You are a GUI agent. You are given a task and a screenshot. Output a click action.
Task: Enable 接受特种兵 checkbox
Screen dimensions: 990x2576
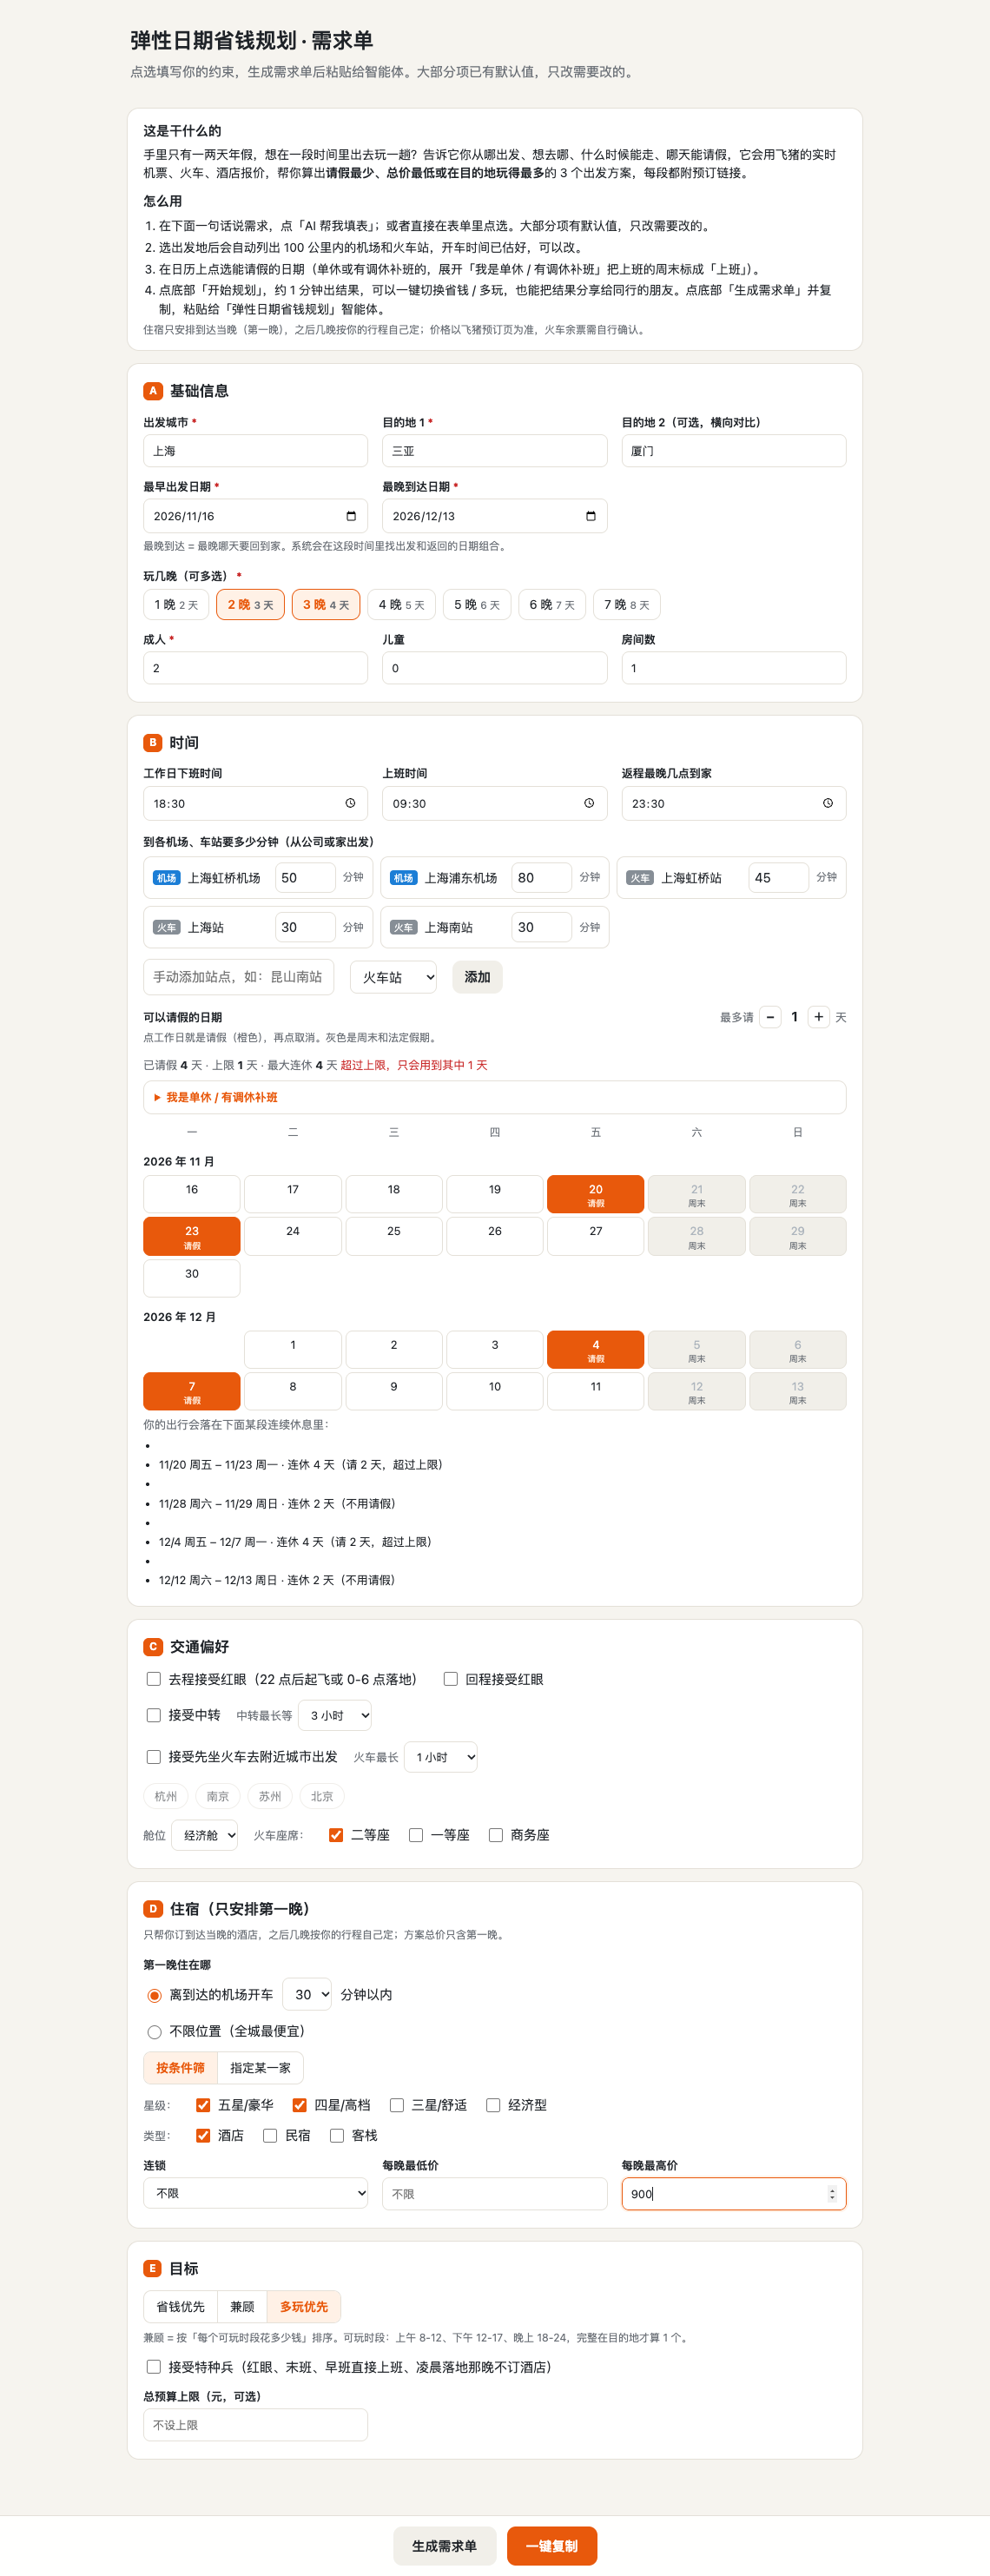click(x=154, y=2367)
